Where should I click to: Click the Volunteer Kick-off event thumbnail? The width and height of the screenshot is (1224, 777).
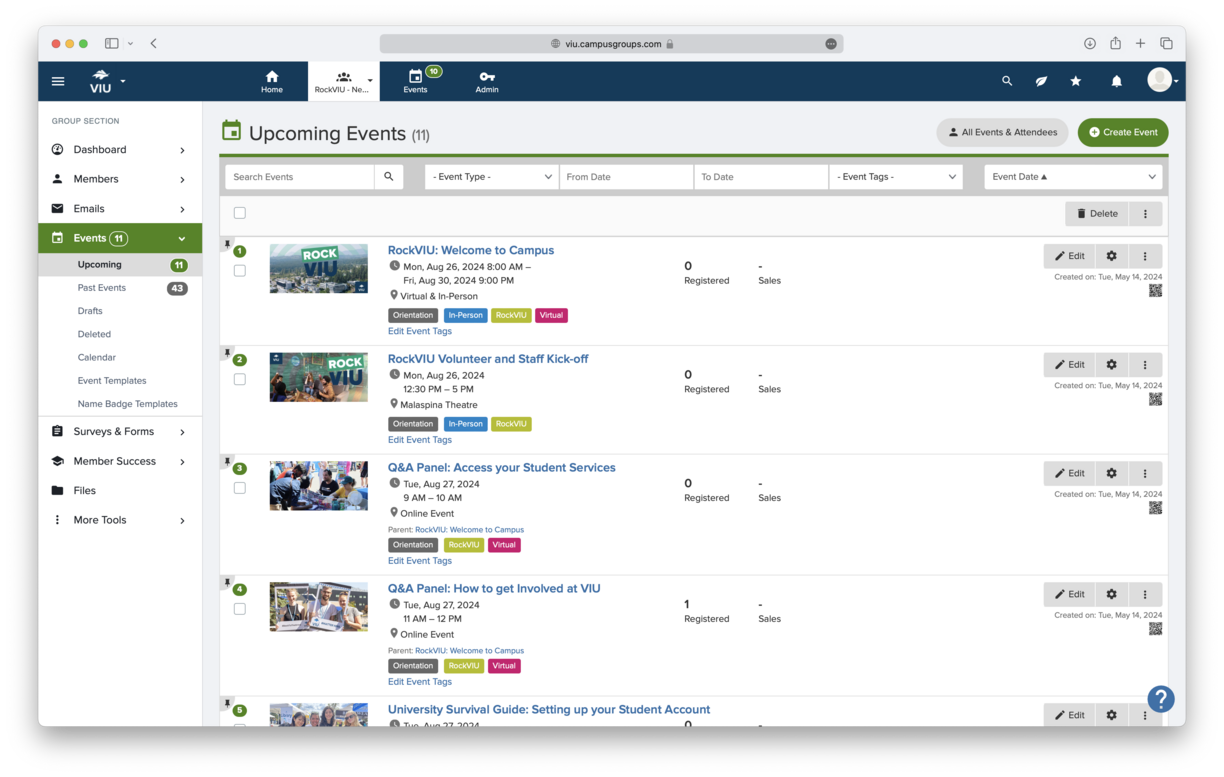coord(318,377)
